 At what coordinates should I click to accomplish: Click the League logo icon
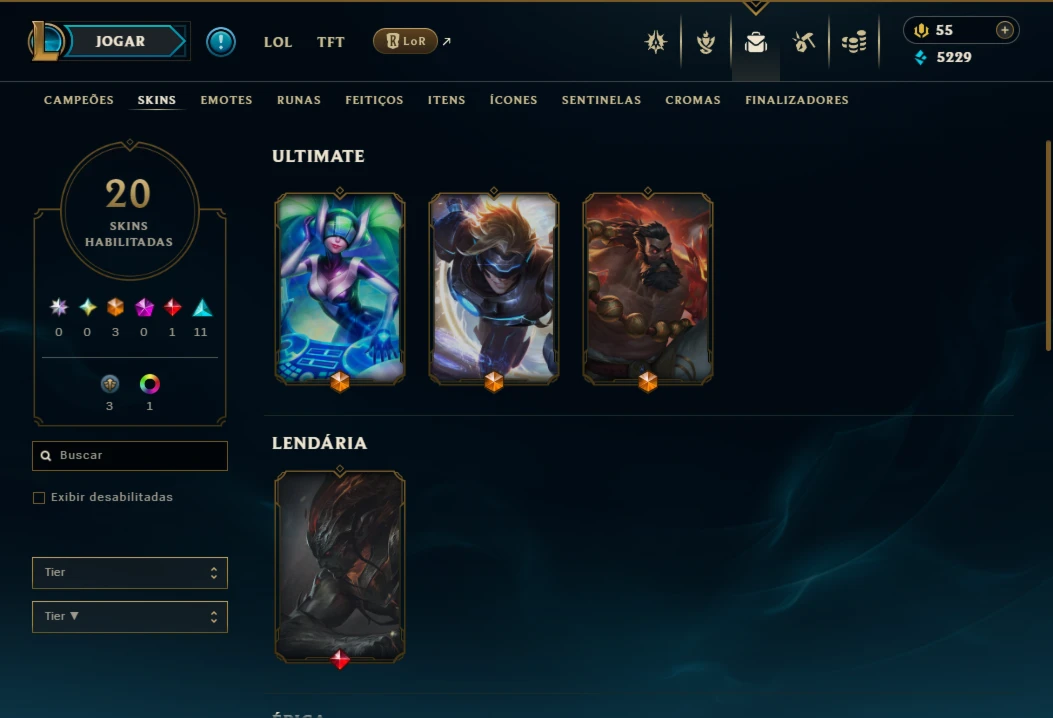point(44,41)
